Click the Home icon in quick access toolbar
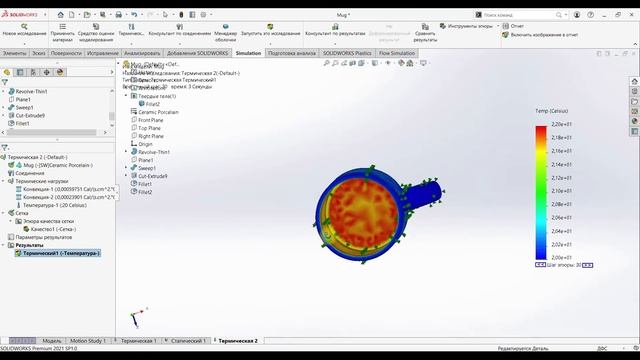The image size is (640, 360). pos(60,15)
